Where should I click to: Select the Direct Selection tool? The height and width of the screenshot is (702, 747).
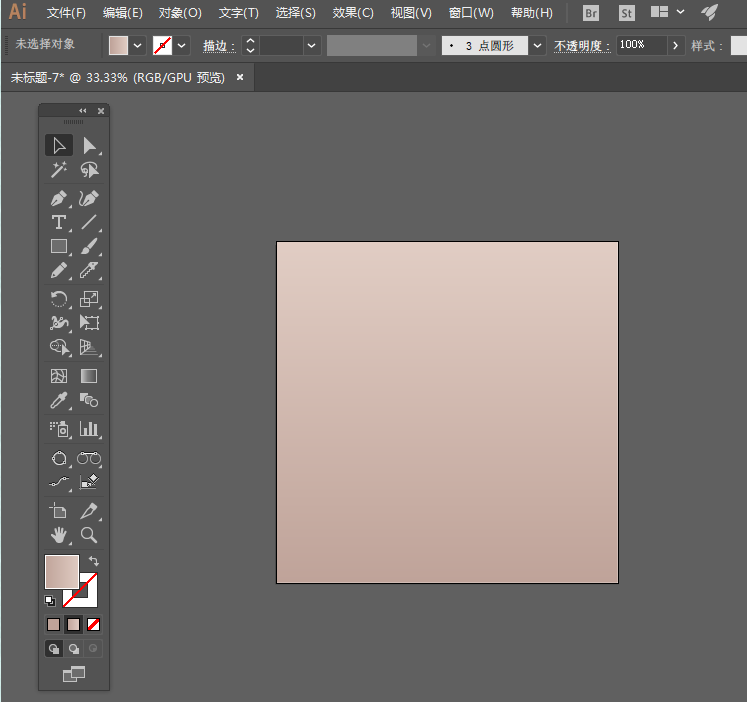pos(89,145)
